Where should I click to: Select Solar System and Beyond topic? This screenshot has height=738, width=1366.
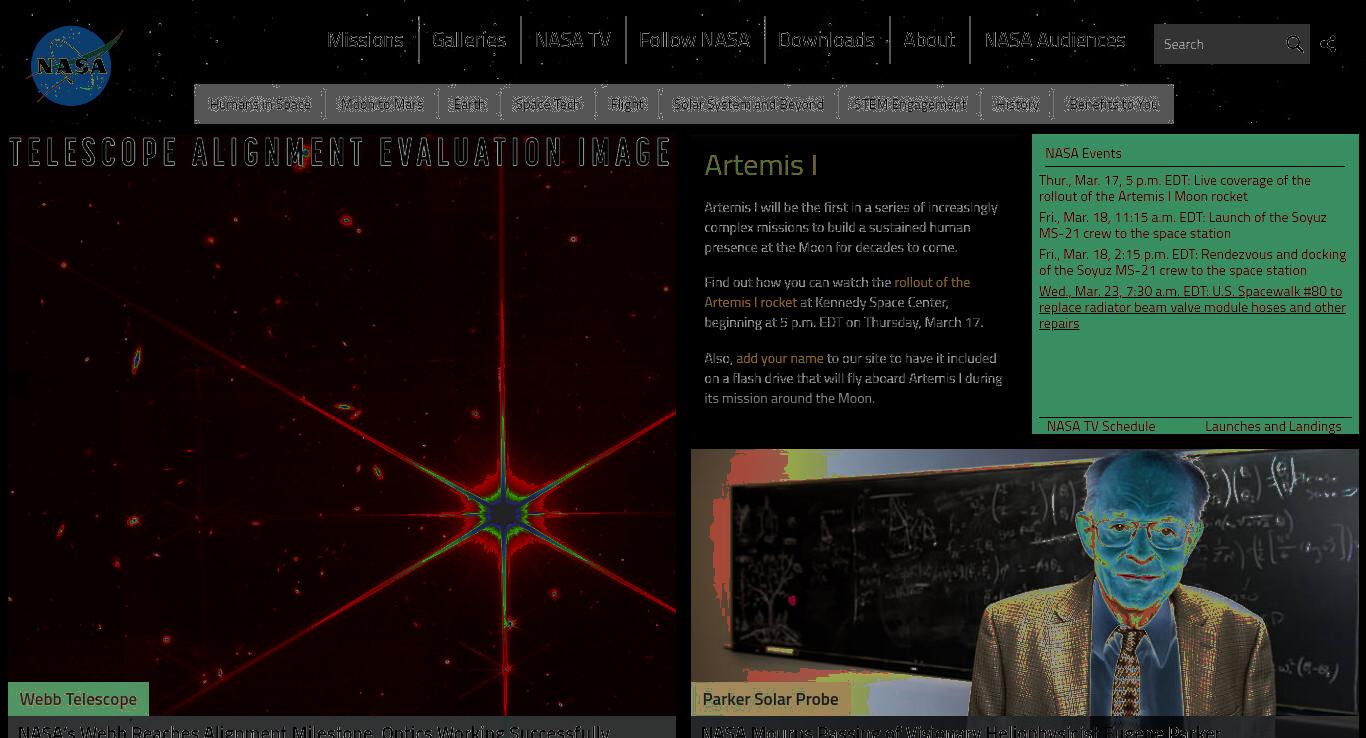(x=748, y=104)
